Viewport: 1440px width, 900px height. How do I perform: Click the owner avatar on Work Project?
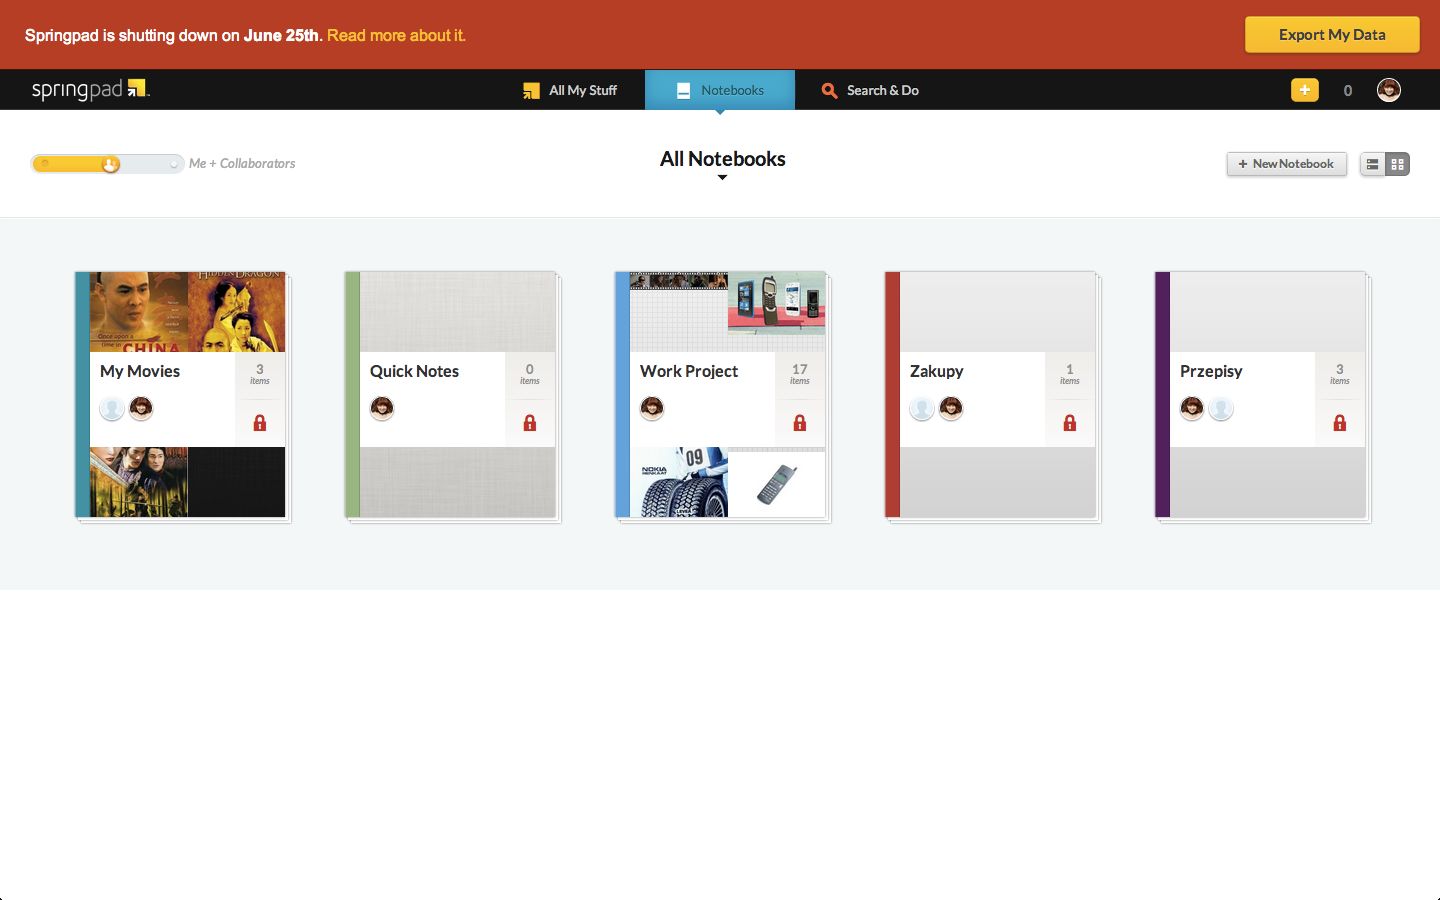pos(652,408)
